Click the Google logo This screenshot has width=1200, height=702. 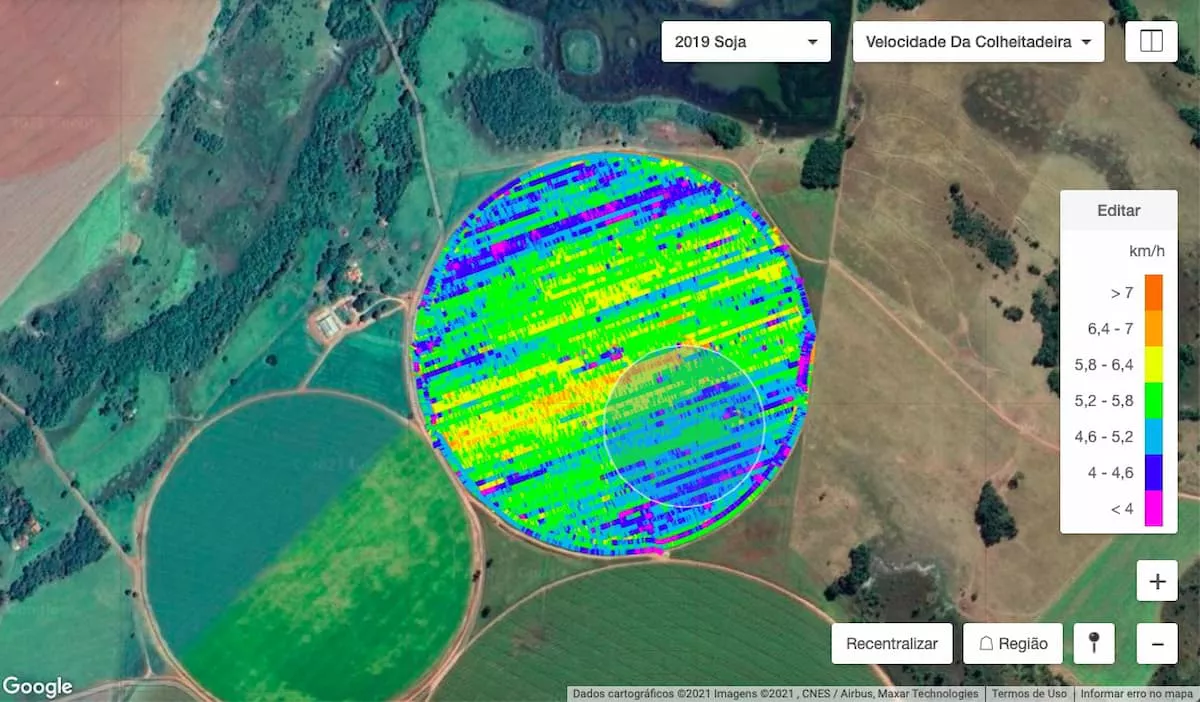coord(37,686)
